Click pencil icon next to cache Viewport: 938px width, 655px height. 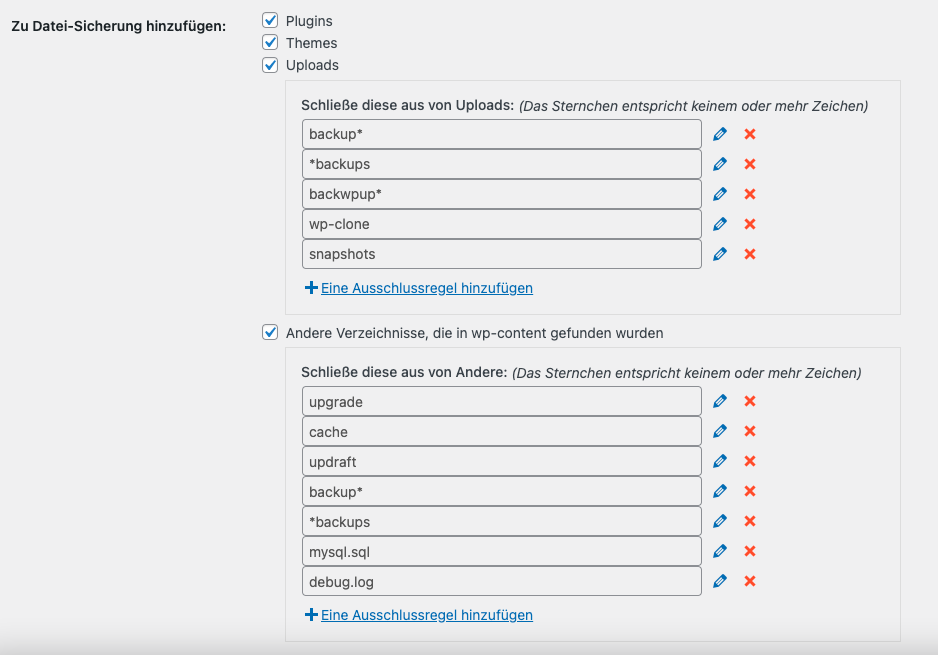720,431
